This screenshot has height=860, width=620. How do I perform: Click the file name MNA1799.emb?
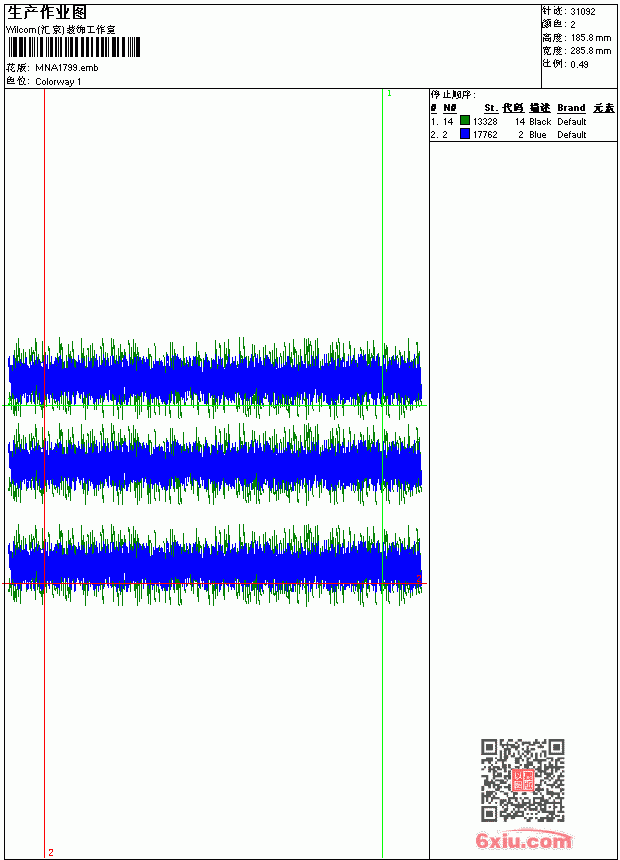tap(67, 68)
